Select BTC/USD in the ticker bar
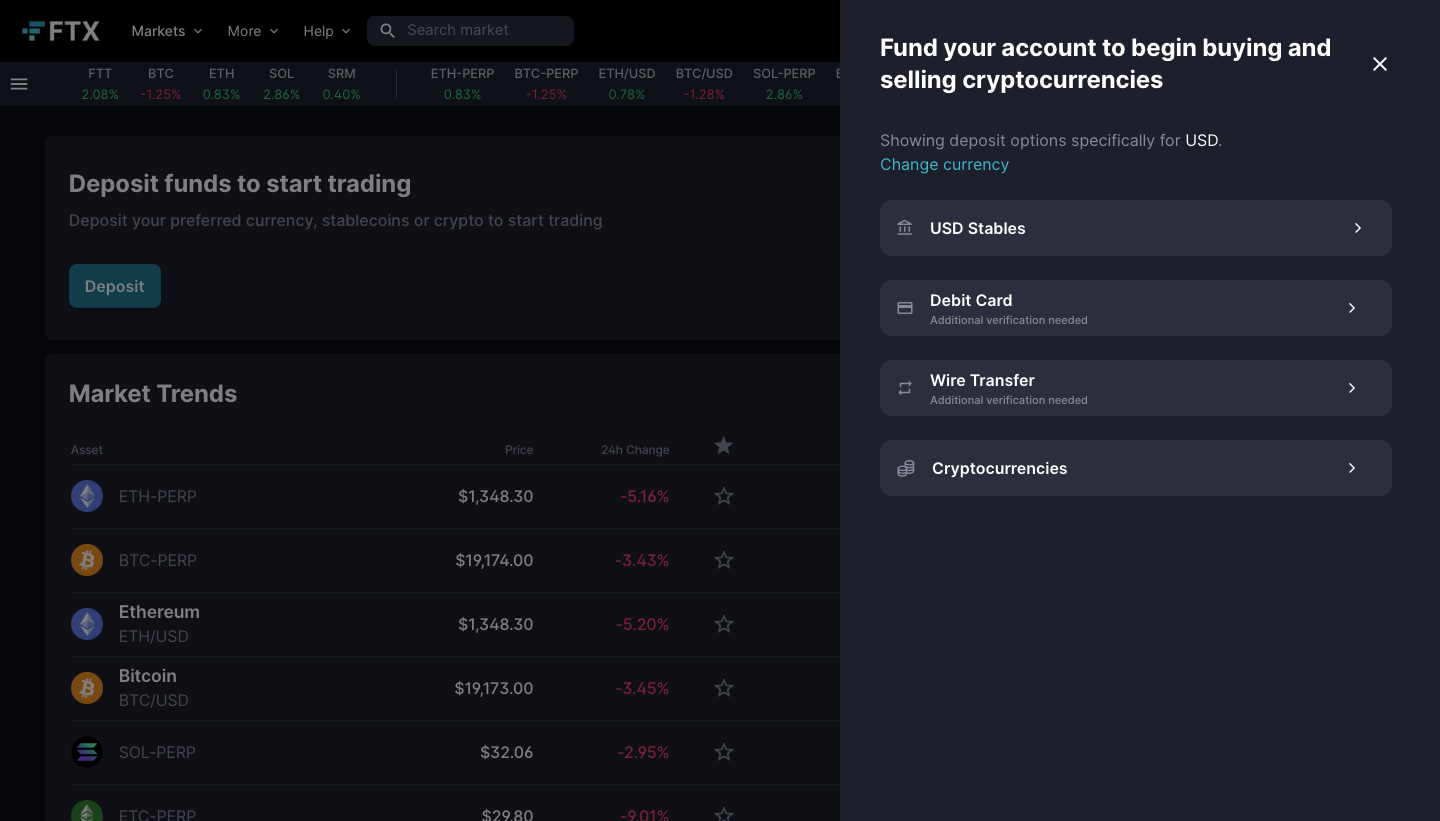This screenshot has width=1440, height=821. (704, 84)
